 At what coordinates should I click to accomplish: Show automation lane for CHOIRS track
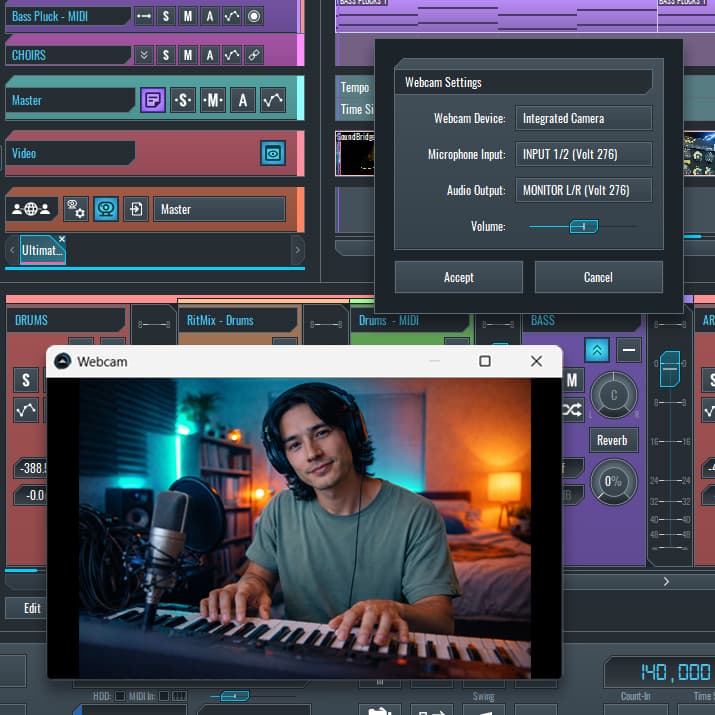pos(232,55)
